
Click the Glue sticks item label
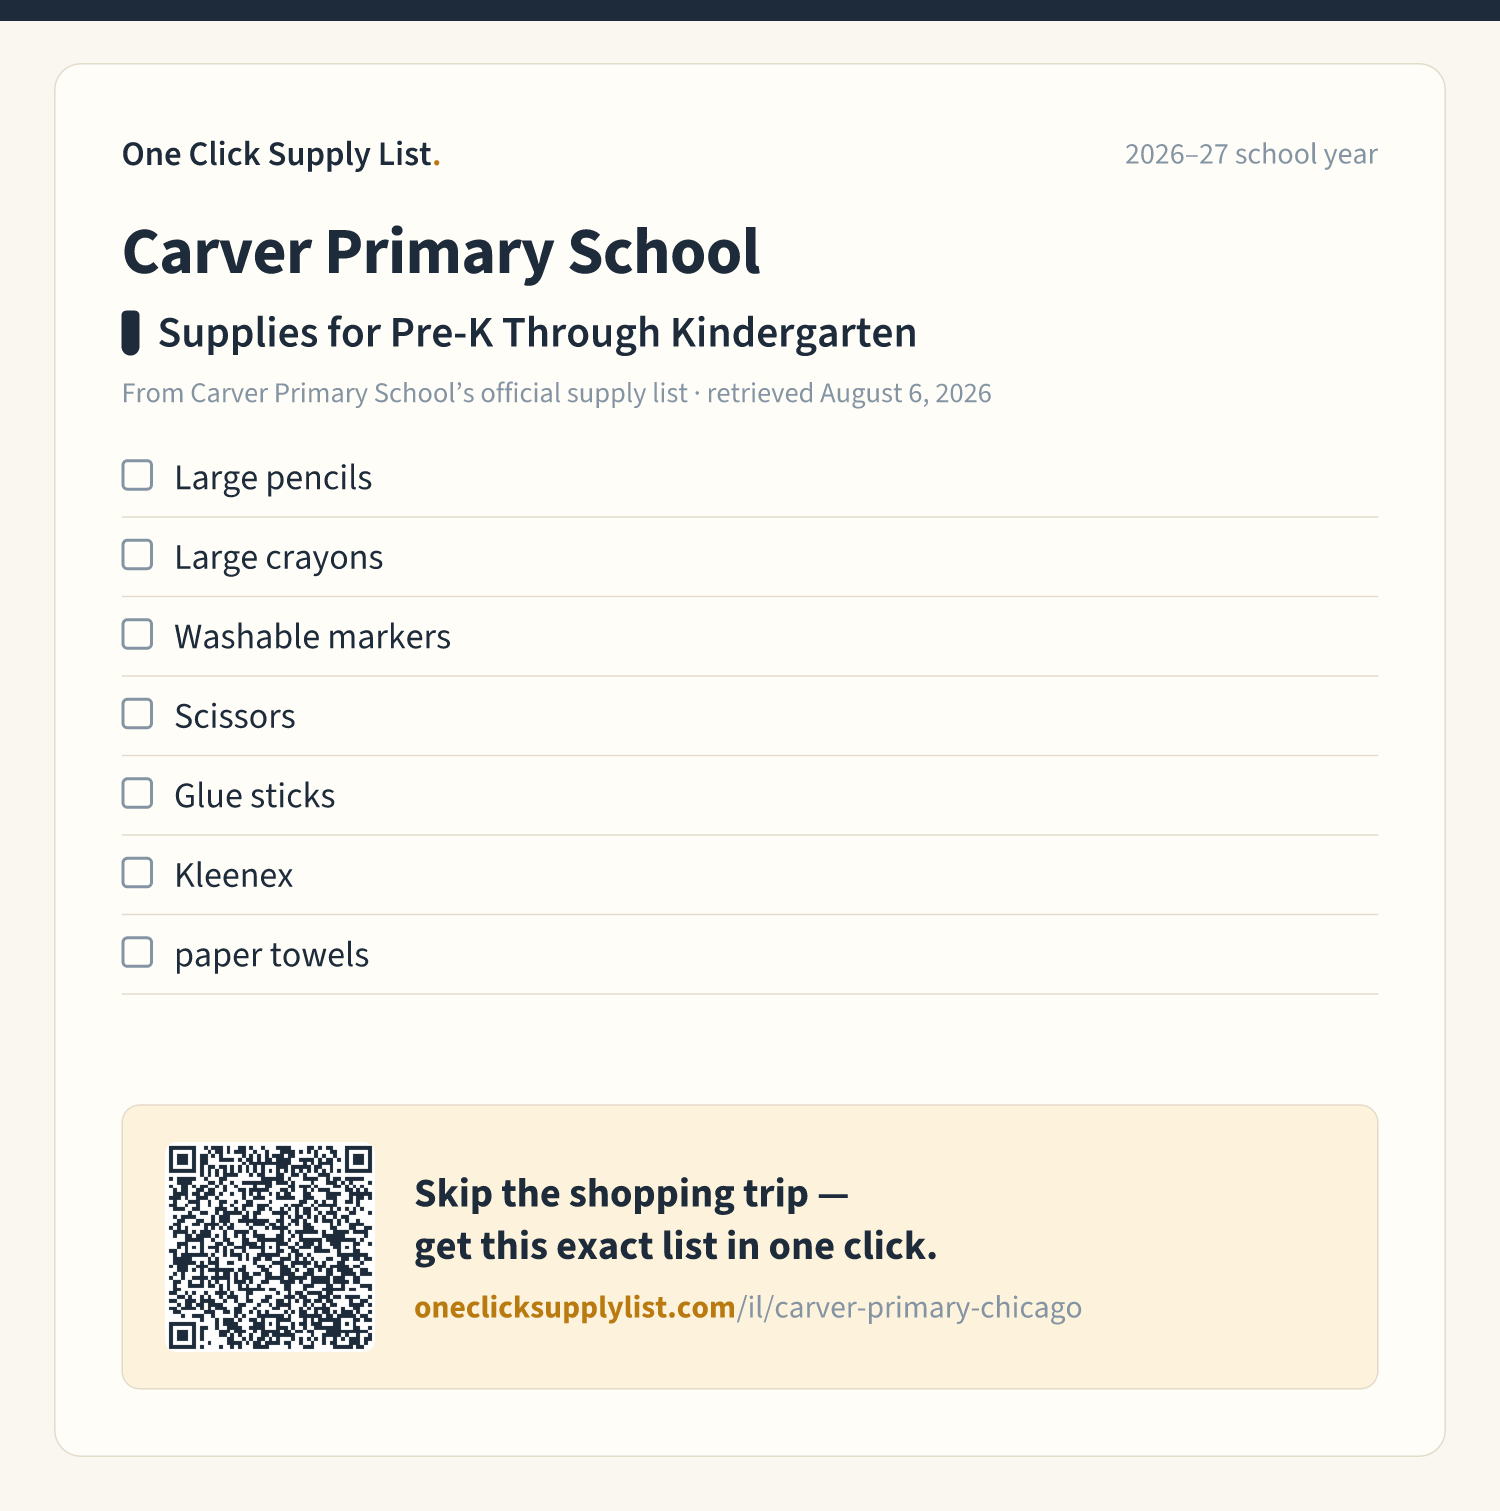click(254, 796)
